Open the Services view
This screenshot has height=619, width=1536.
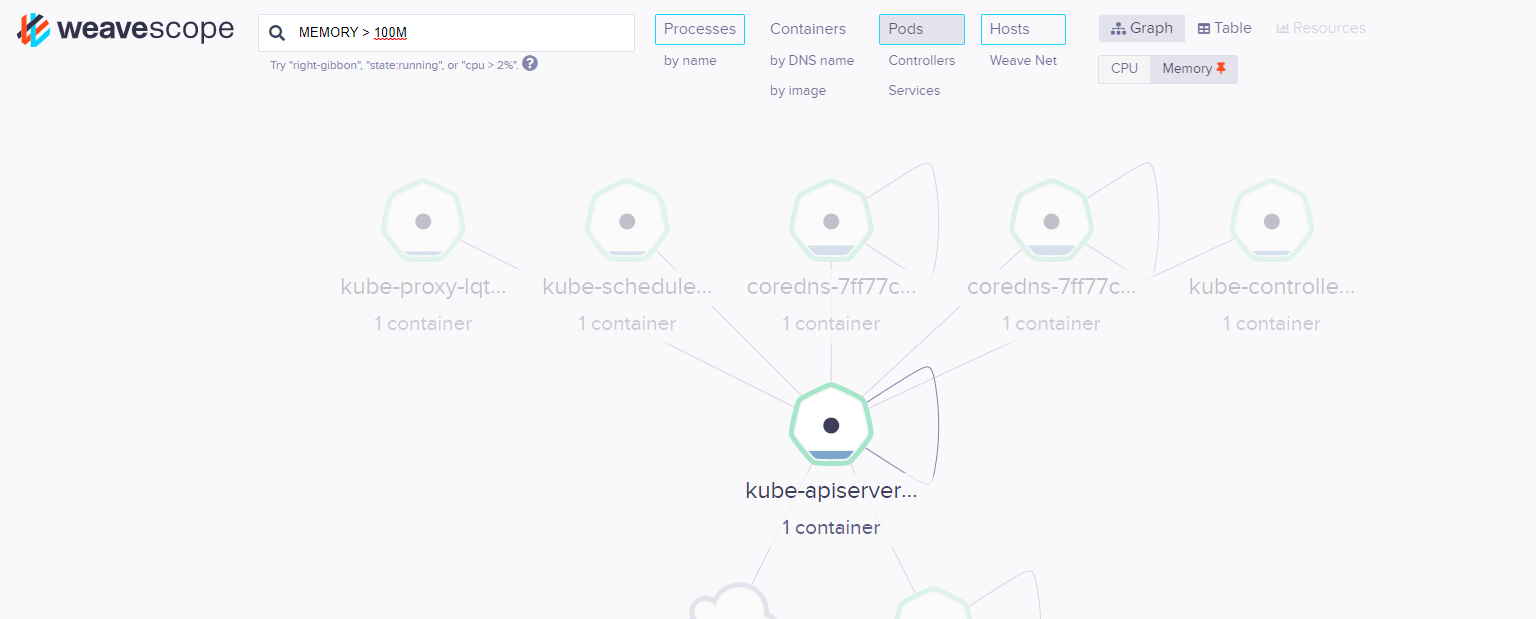coord(914,90)
